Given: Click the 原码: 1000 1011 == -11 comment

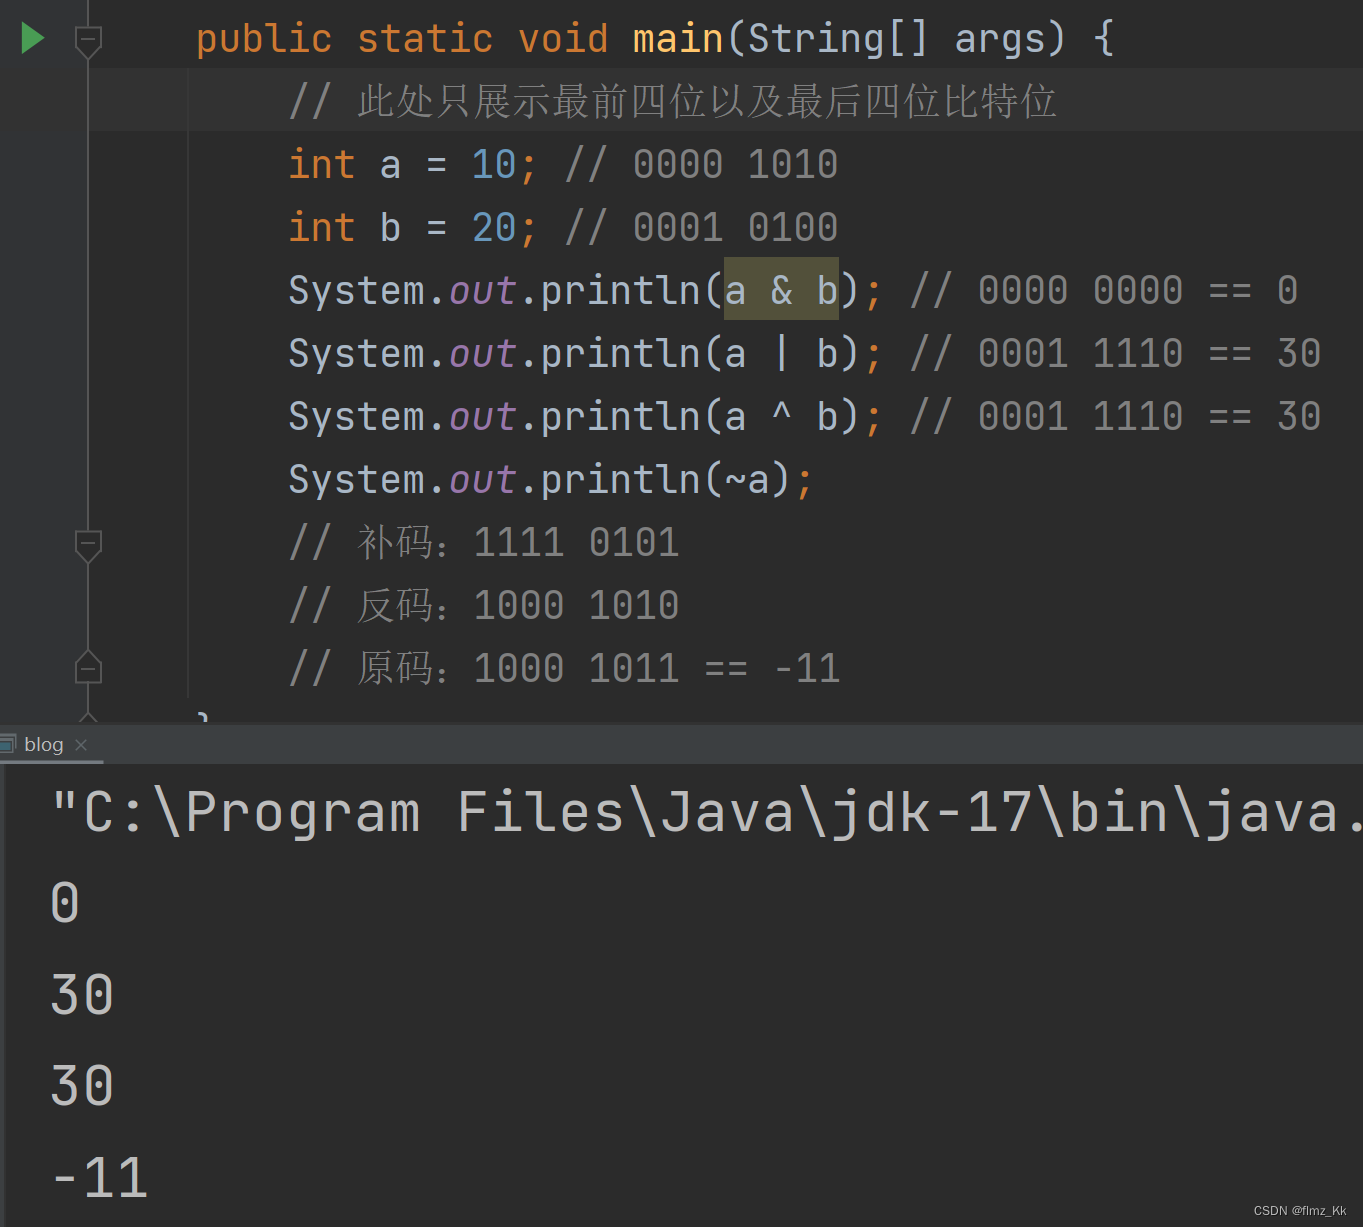Looking at the screenshot, I should 564,669.
